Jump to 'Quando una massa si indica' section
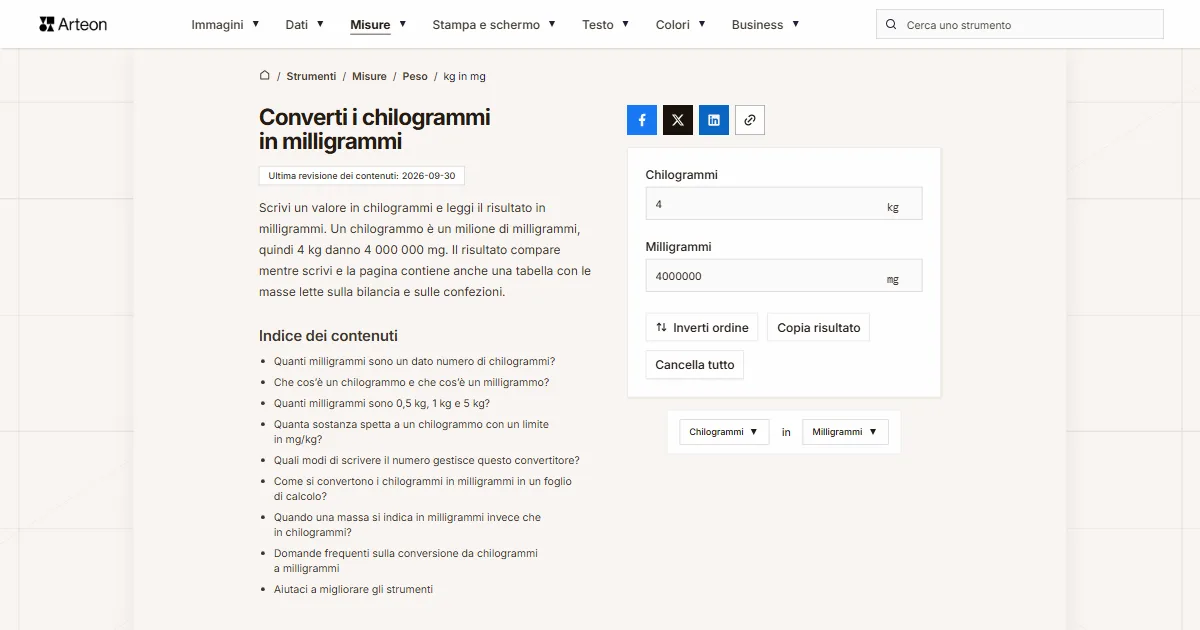Screen dimensions: 1200x630 tap(407, 524)
